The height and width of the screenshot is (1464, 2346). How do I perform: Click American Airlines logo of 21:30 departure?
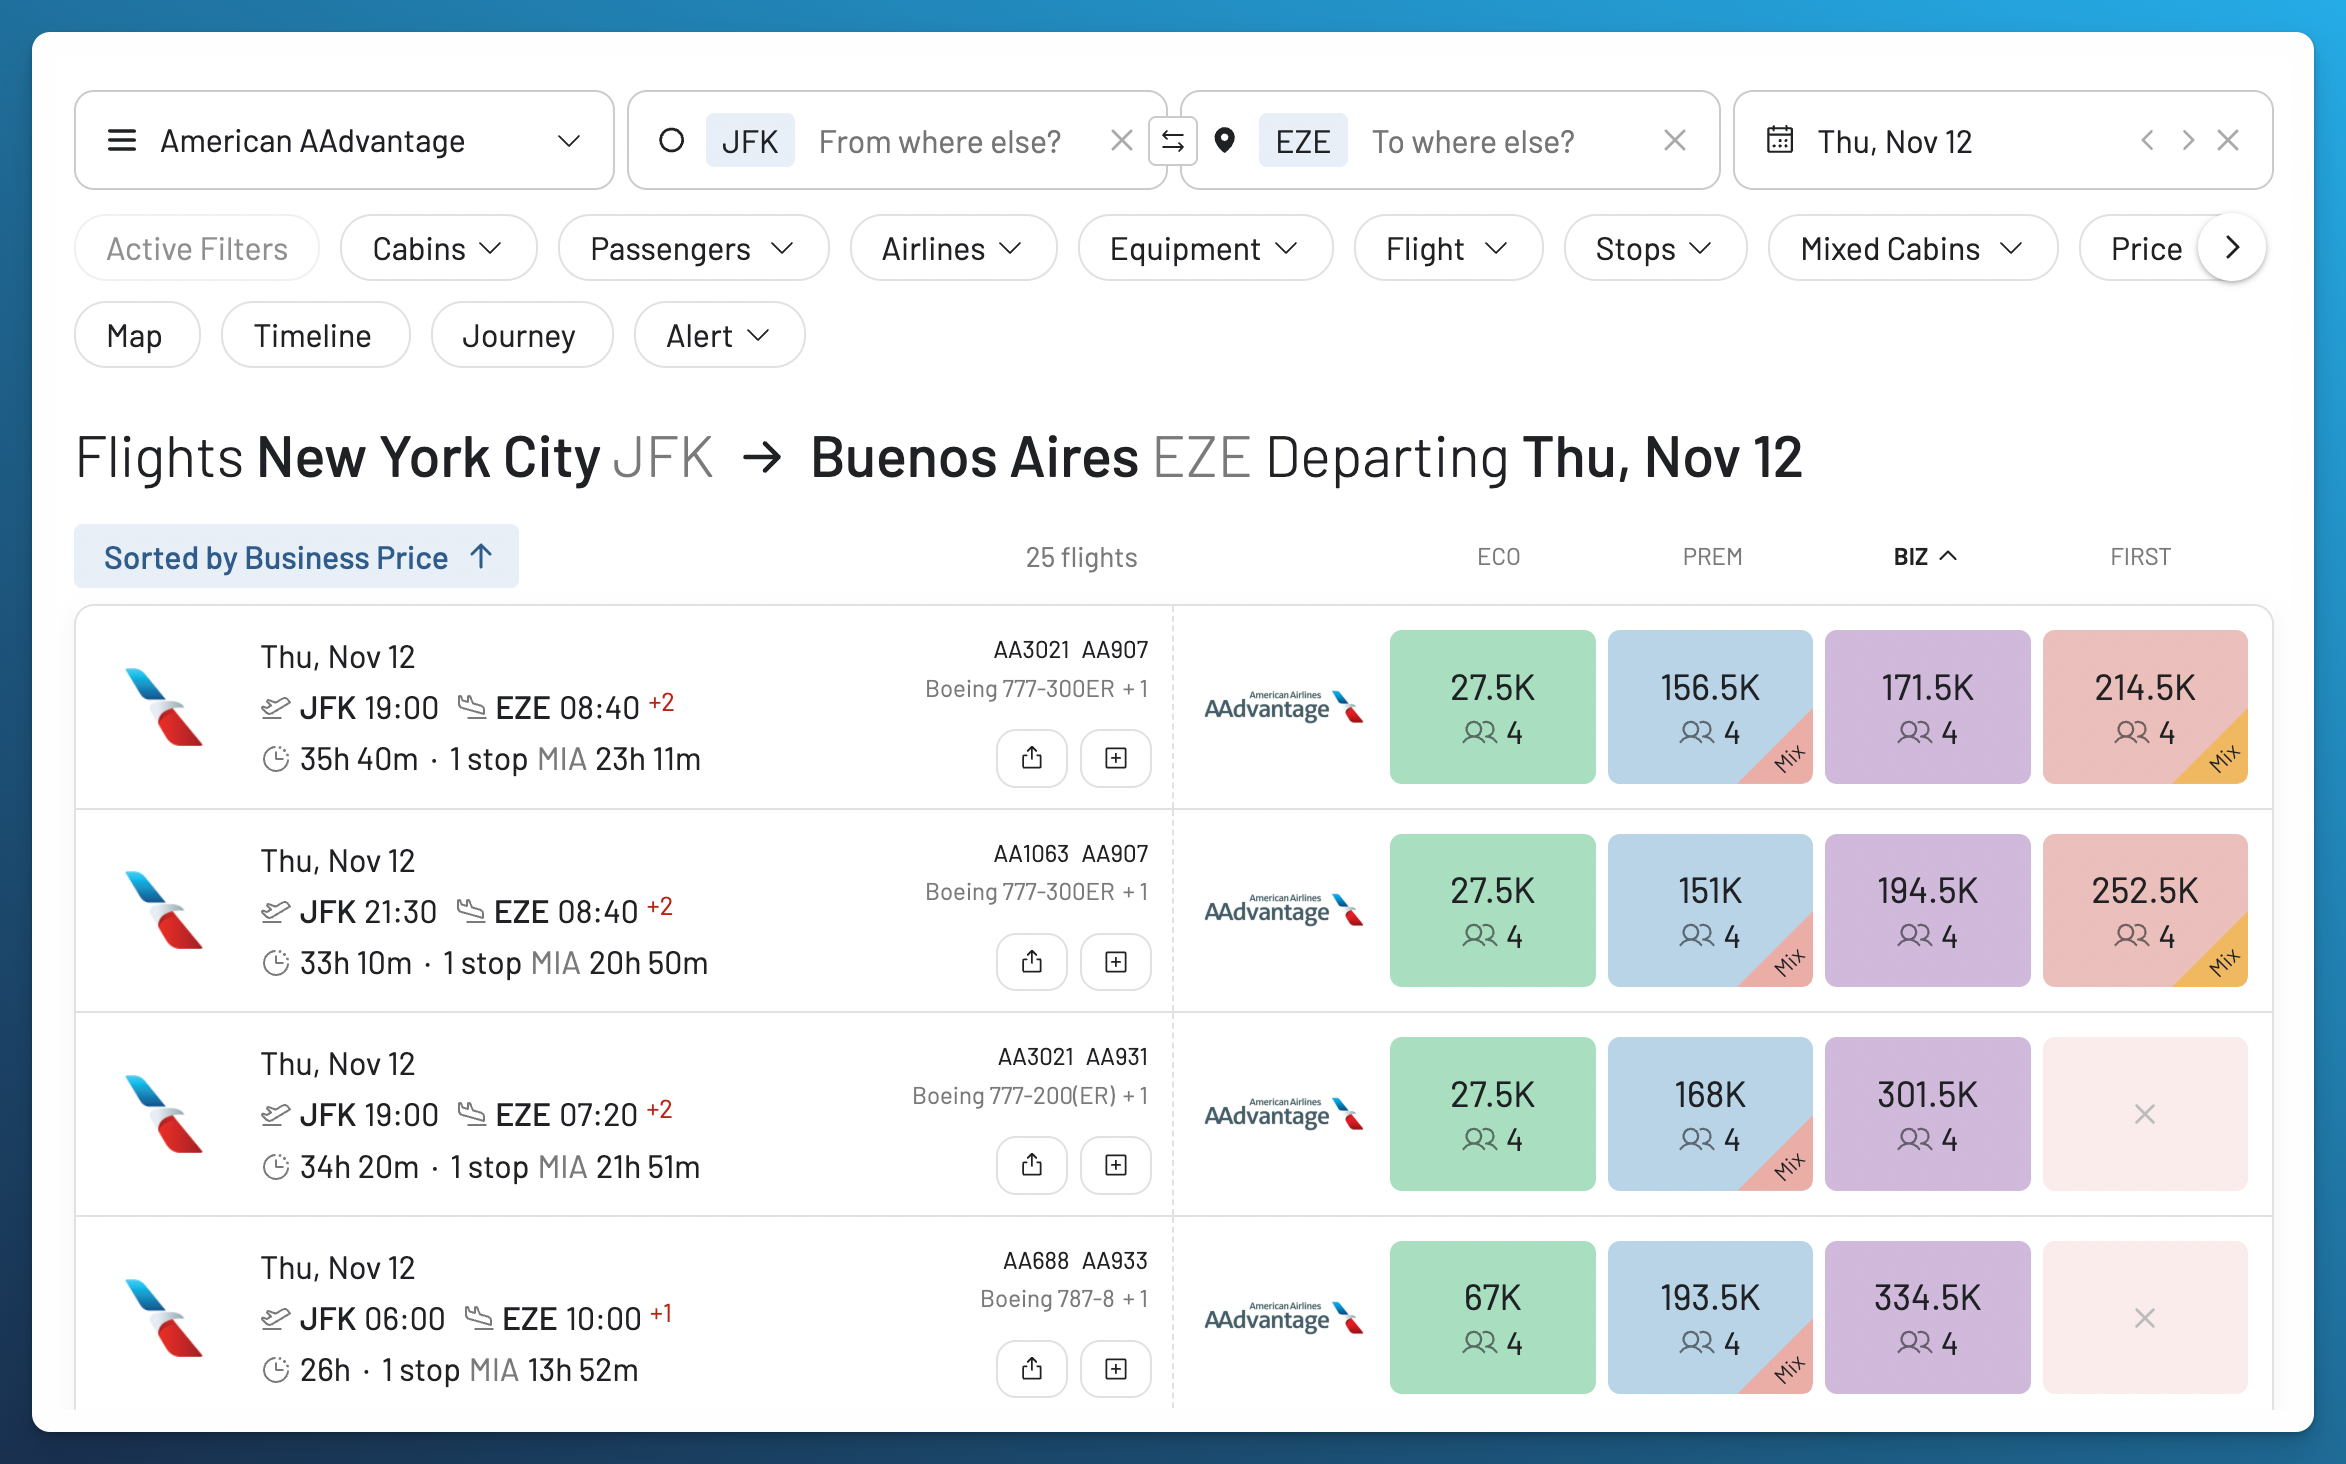164,911
